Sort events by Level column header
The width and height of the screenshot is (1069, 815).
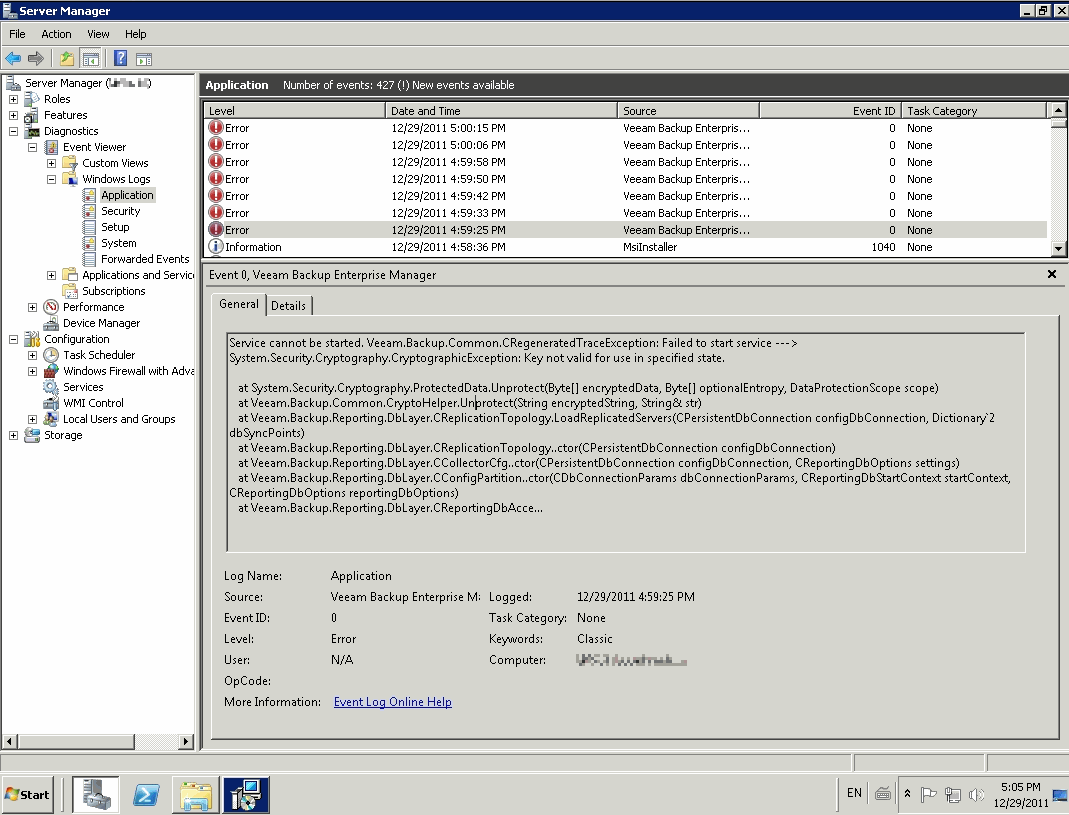coord(295,110)
